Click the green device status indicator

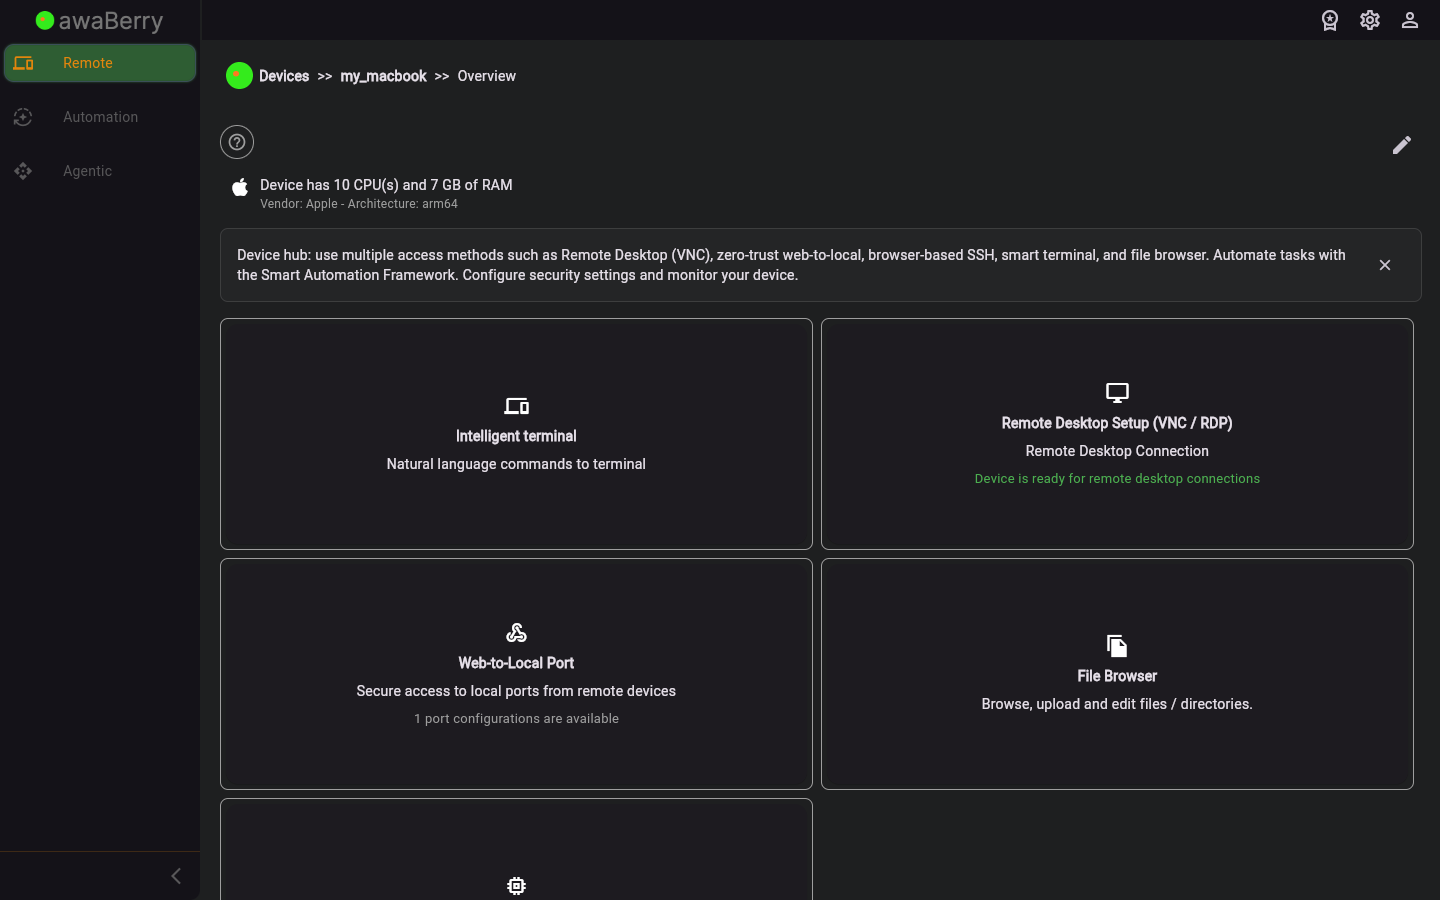pyautogui.click(x=239, y=76)
